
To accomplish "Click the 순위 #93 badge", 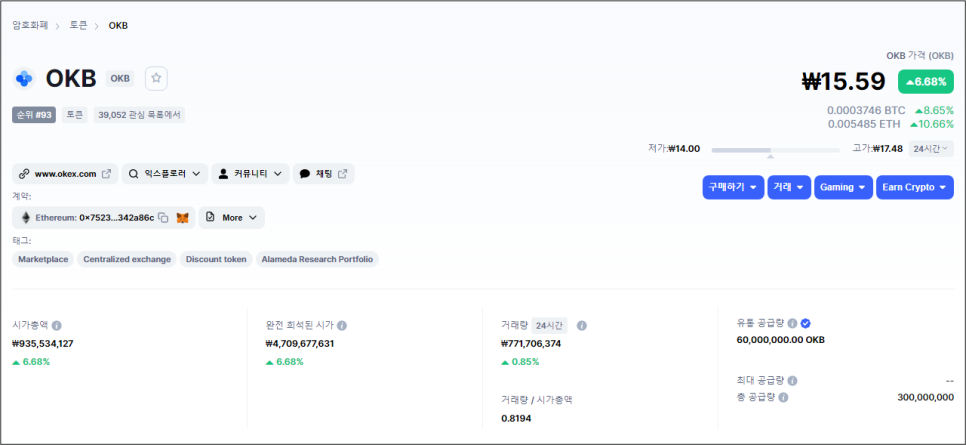I will click(34, 115).
